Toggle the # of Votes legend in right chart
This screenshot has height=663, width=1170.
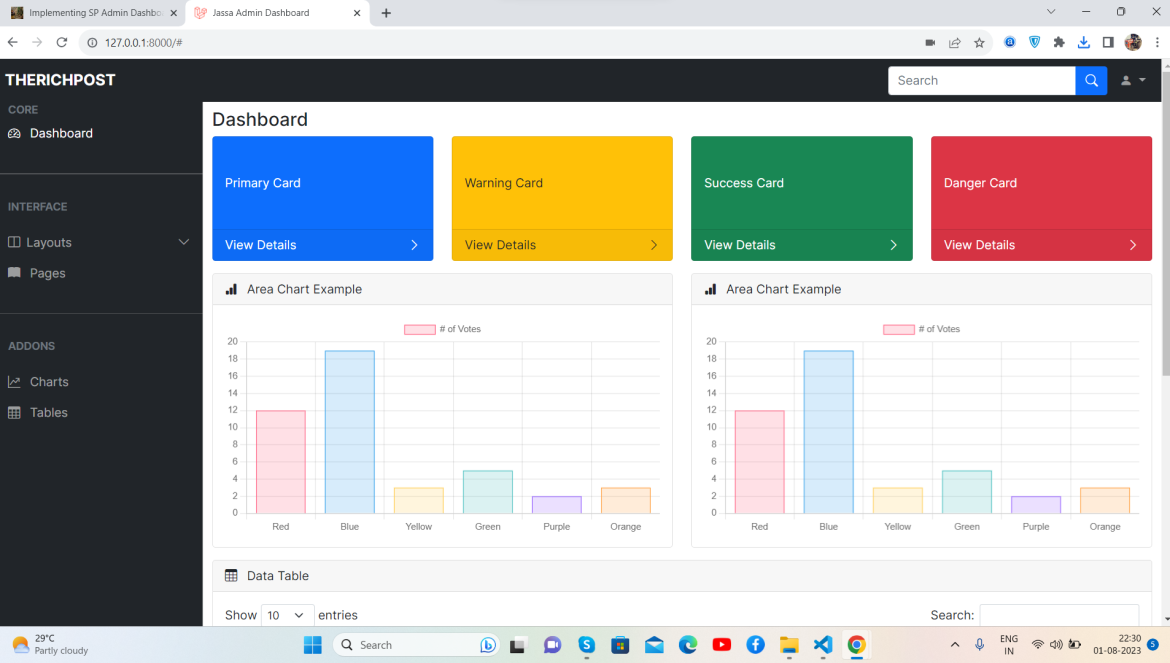coord(921,329)
